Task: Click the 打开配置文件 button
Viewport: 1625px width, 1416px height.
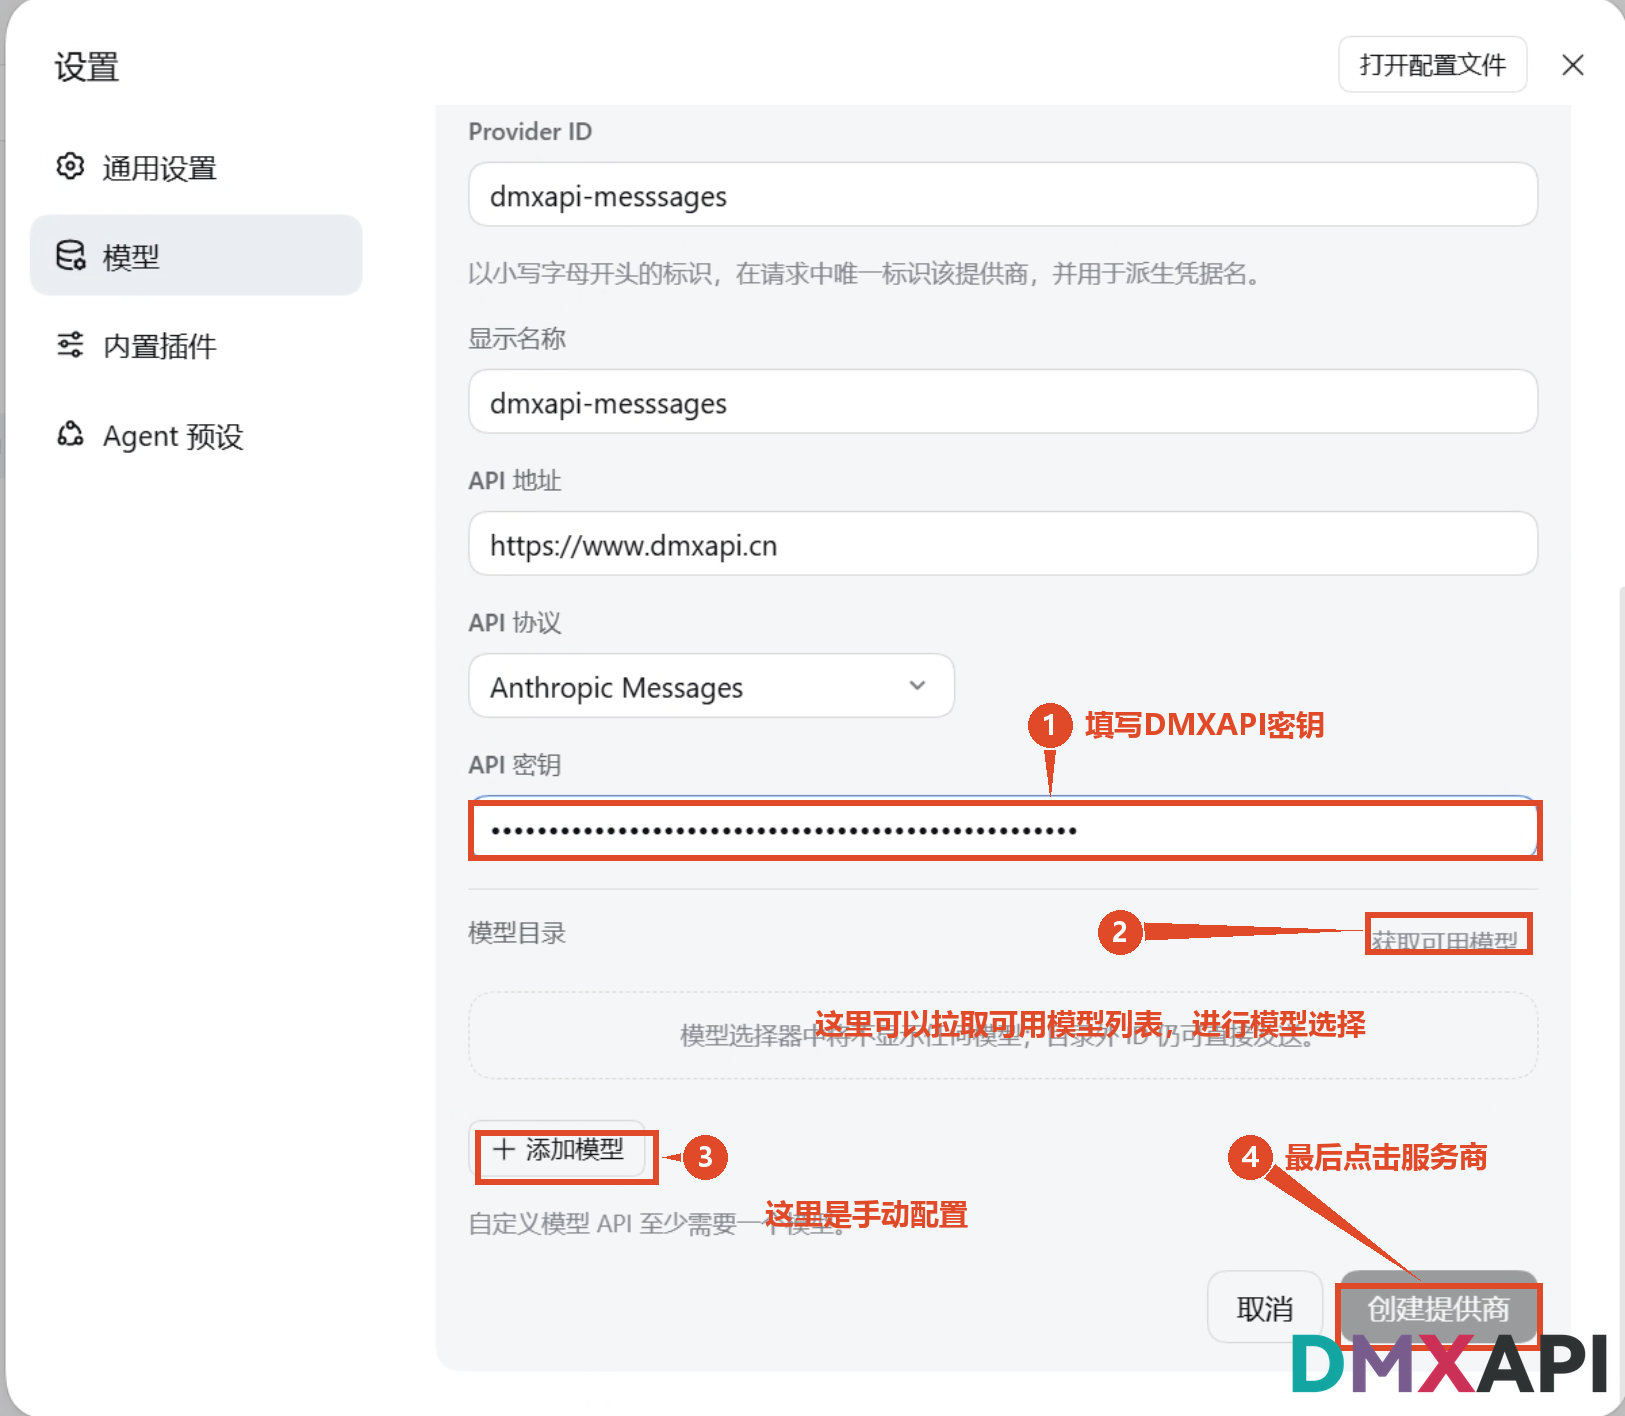Action: (1432, 65)
